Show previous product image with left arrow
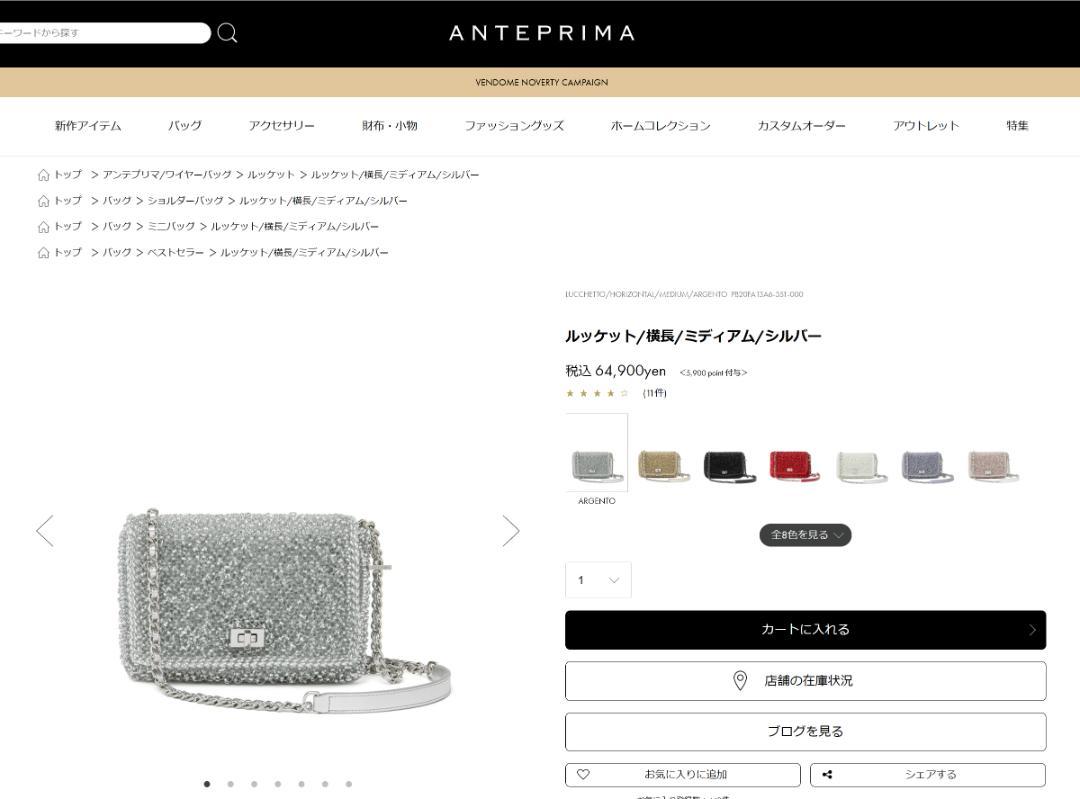This screenshot has height=799, width=1080. pos(45,530)
